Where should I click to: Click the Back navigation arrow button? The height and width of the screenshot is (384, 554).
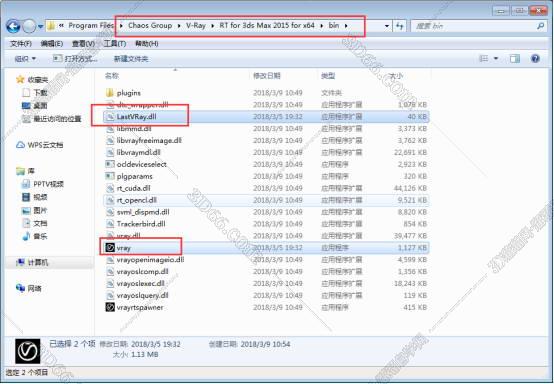point(13,26)
